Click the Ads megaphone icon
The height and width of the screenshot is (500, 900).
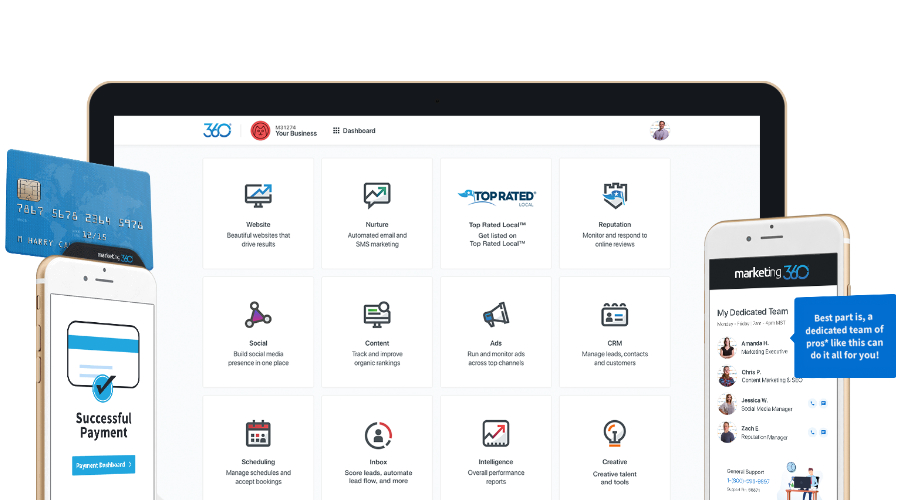(x=496, y=315)
